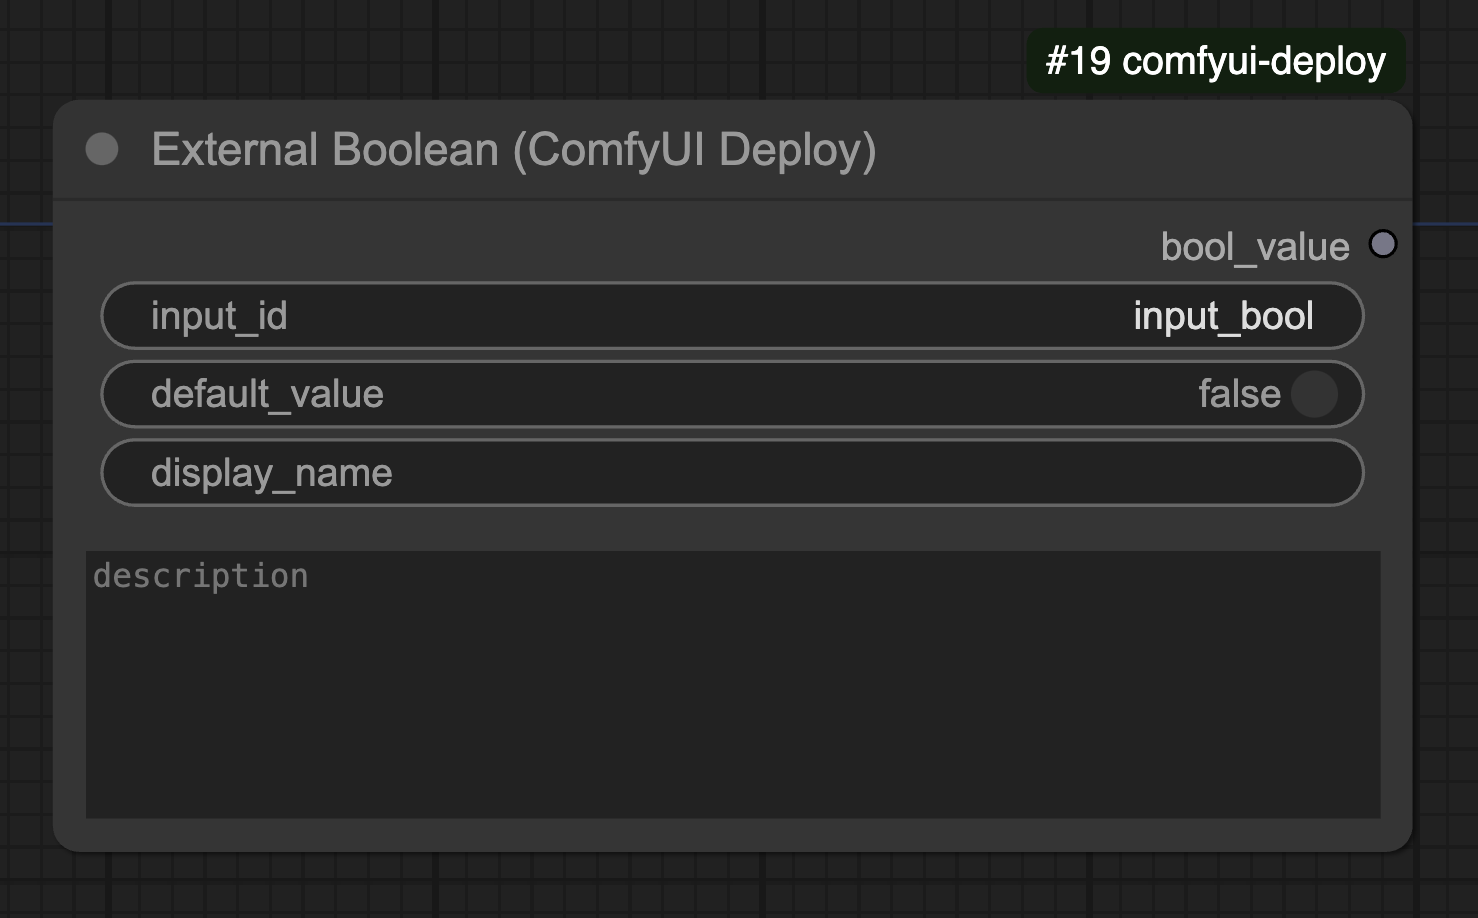Click the default_value widget row
Screen dimensions: 1478x918
[732, 394]
